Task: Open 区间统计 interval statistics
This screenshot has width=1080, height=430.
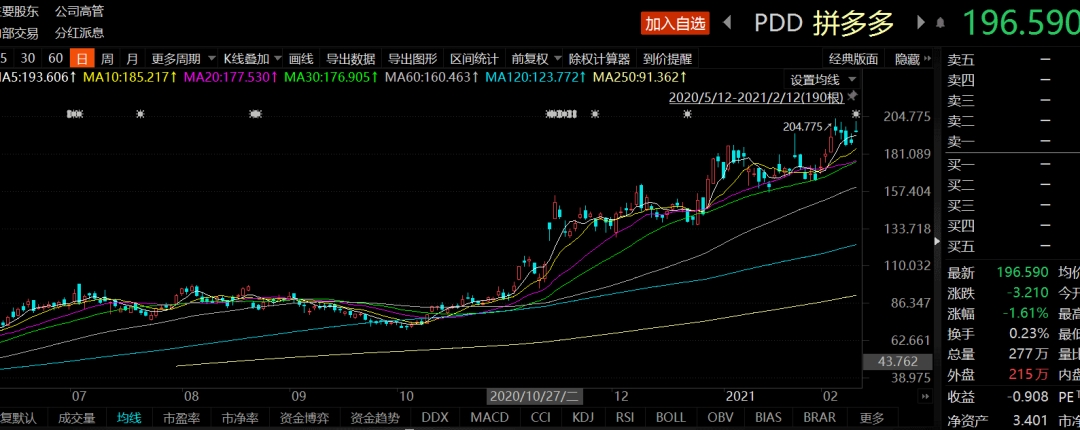Action: [x=475, y=59]
